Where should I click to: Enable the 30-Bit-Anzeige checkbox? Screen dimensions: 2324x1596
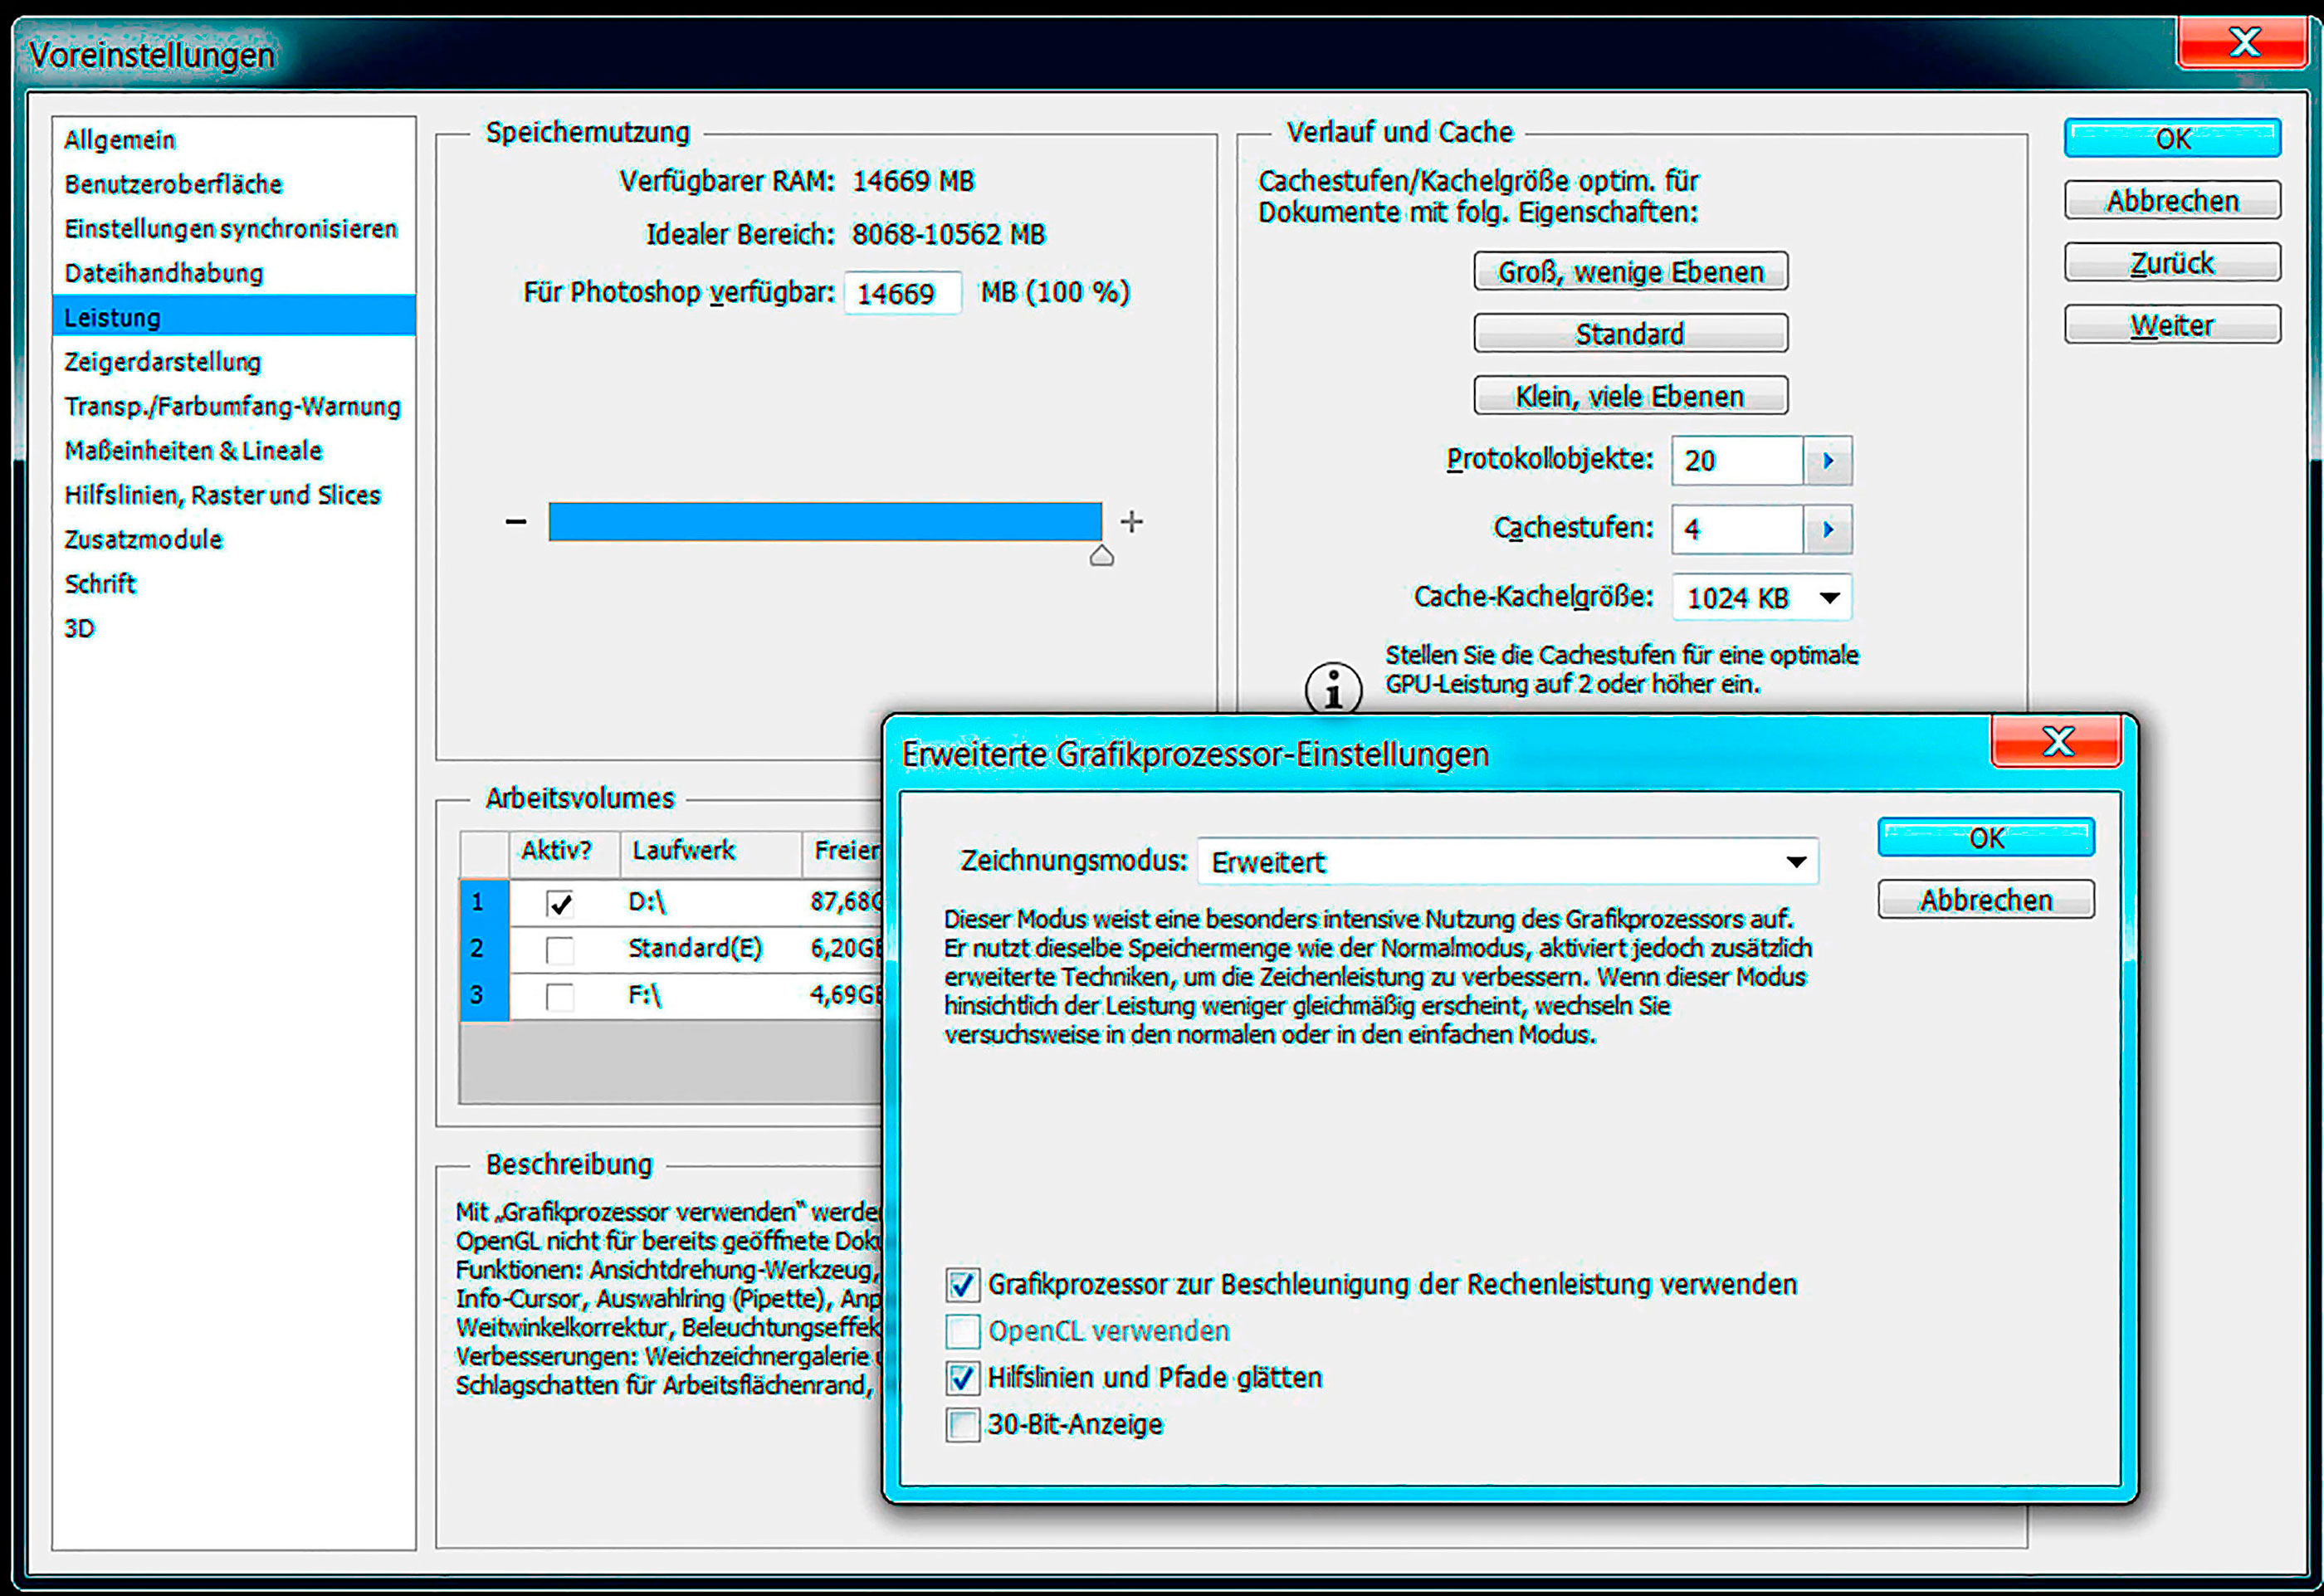962,1424
